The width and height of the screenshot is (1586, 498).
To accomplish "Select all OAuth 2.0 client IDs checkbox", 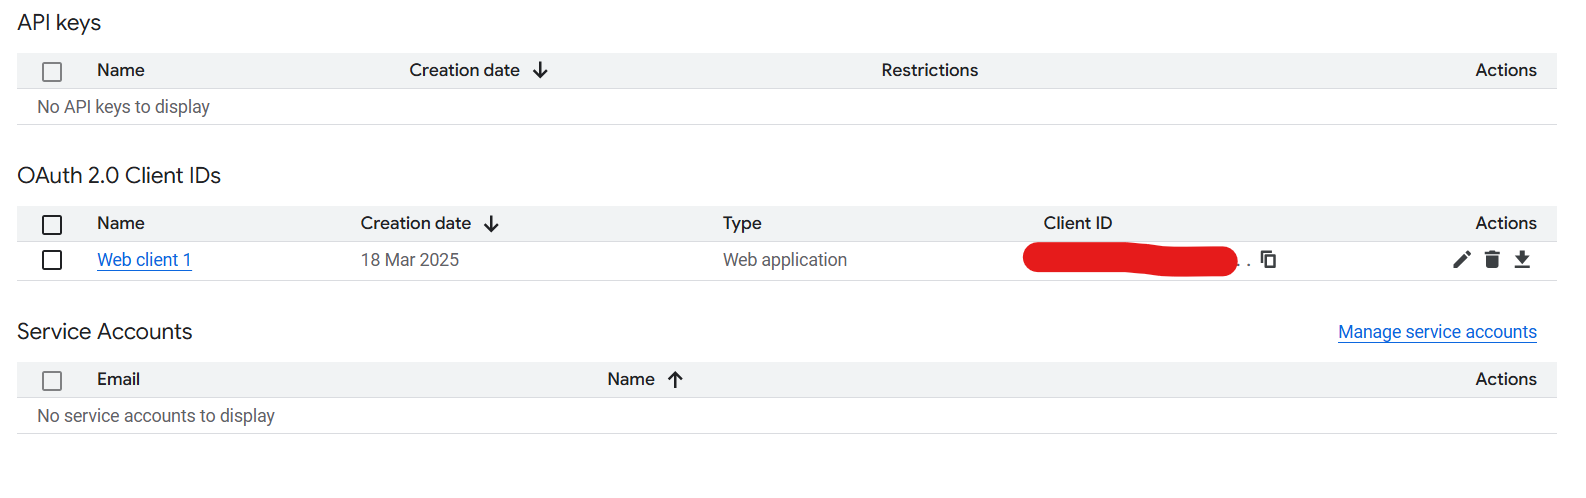I will [x=52, y=225].
